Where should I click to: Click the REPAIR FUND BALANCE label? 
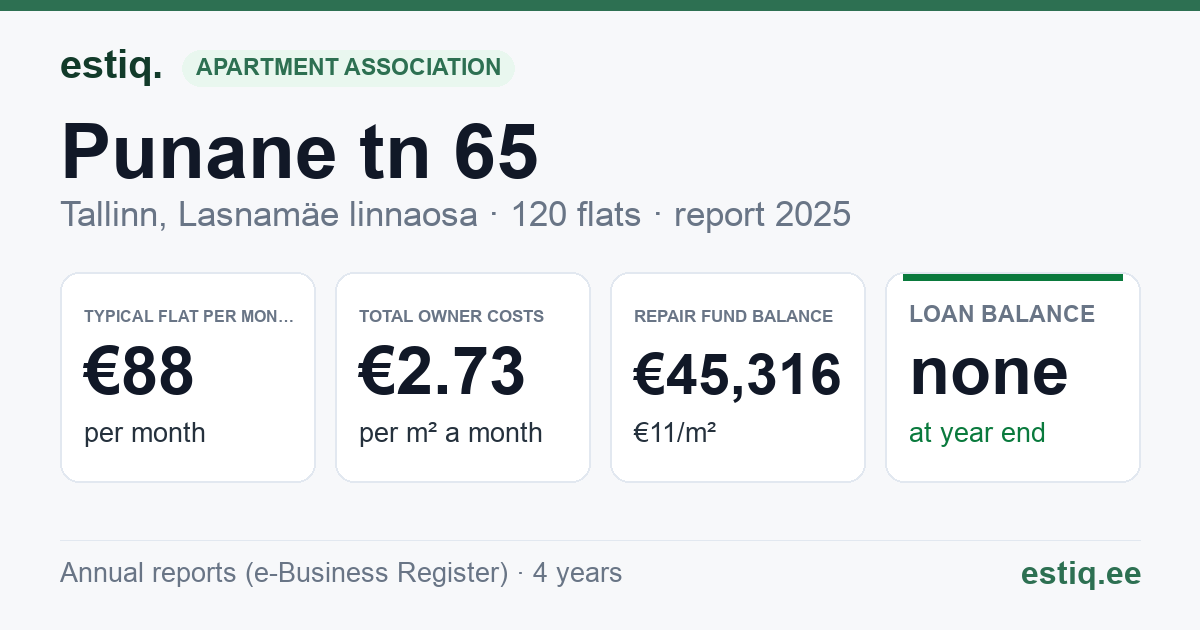pos(733,316)
